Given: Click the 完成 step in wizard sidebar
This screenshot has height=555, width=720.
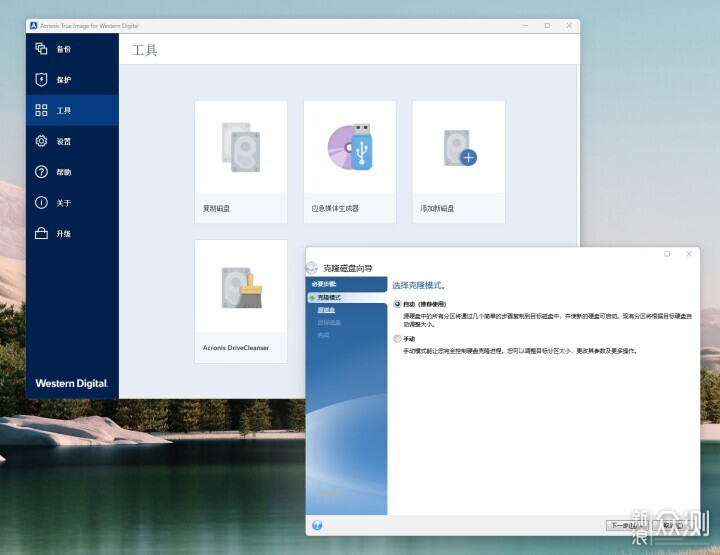Looking at the screenshot, I should 323,335.
